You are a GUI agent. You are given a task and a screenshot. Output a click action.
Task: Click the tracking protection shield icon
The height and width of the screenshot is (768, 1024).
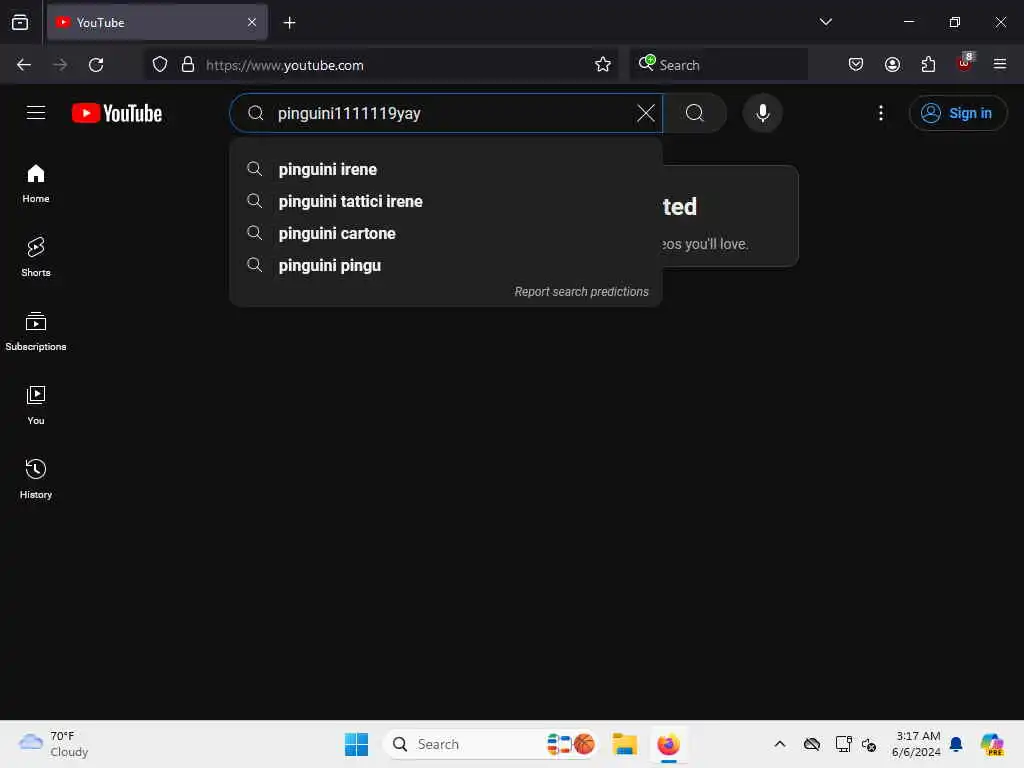pos(160,65)
